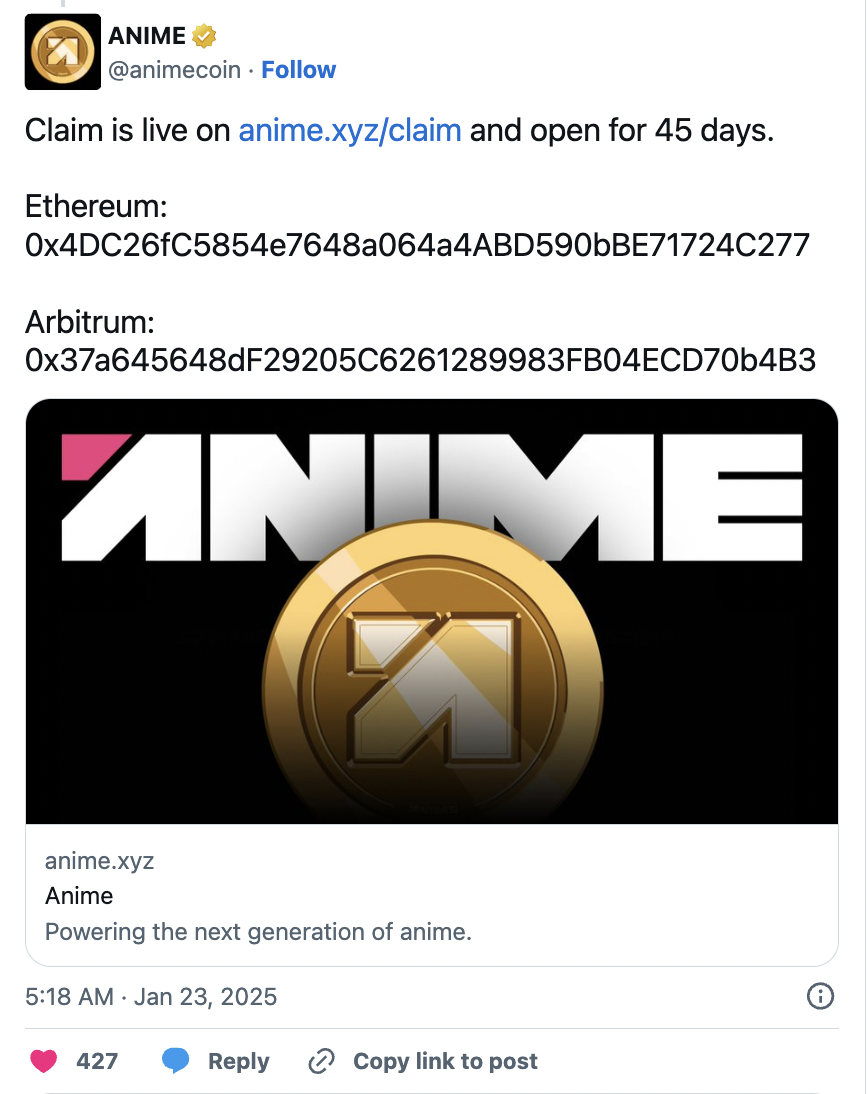Click the Arbitrum contract address text
This screenshot has height=1094, width=868.
pyautogui.click(x=420, y=360)
